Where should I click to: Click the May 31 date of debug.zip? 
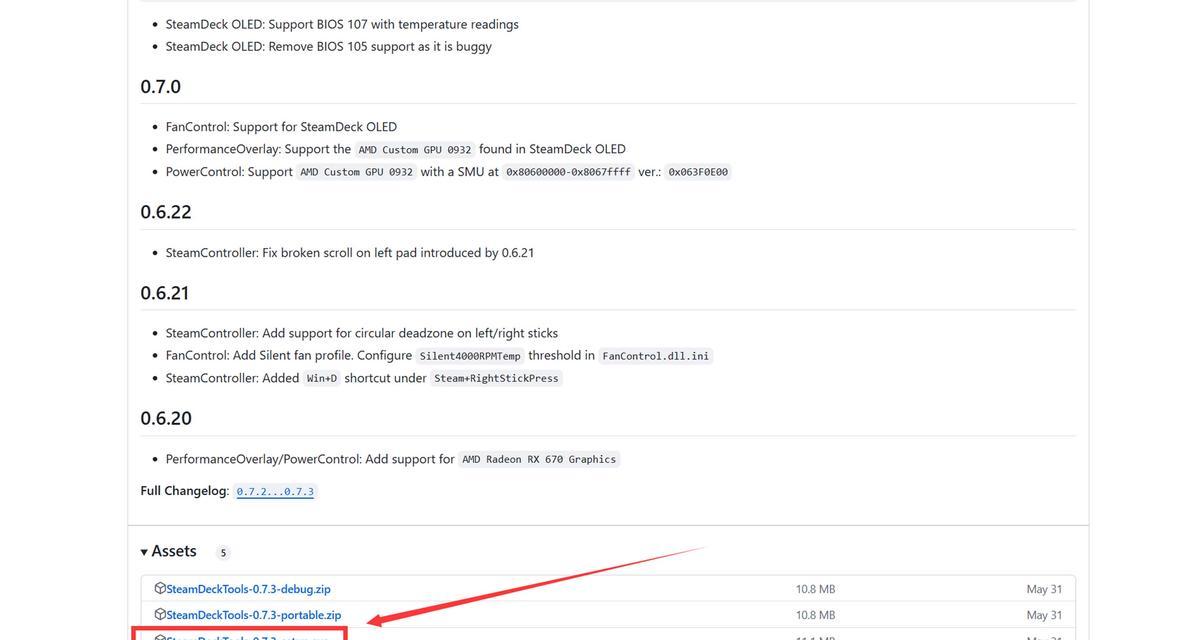[x=1044, y=589]
